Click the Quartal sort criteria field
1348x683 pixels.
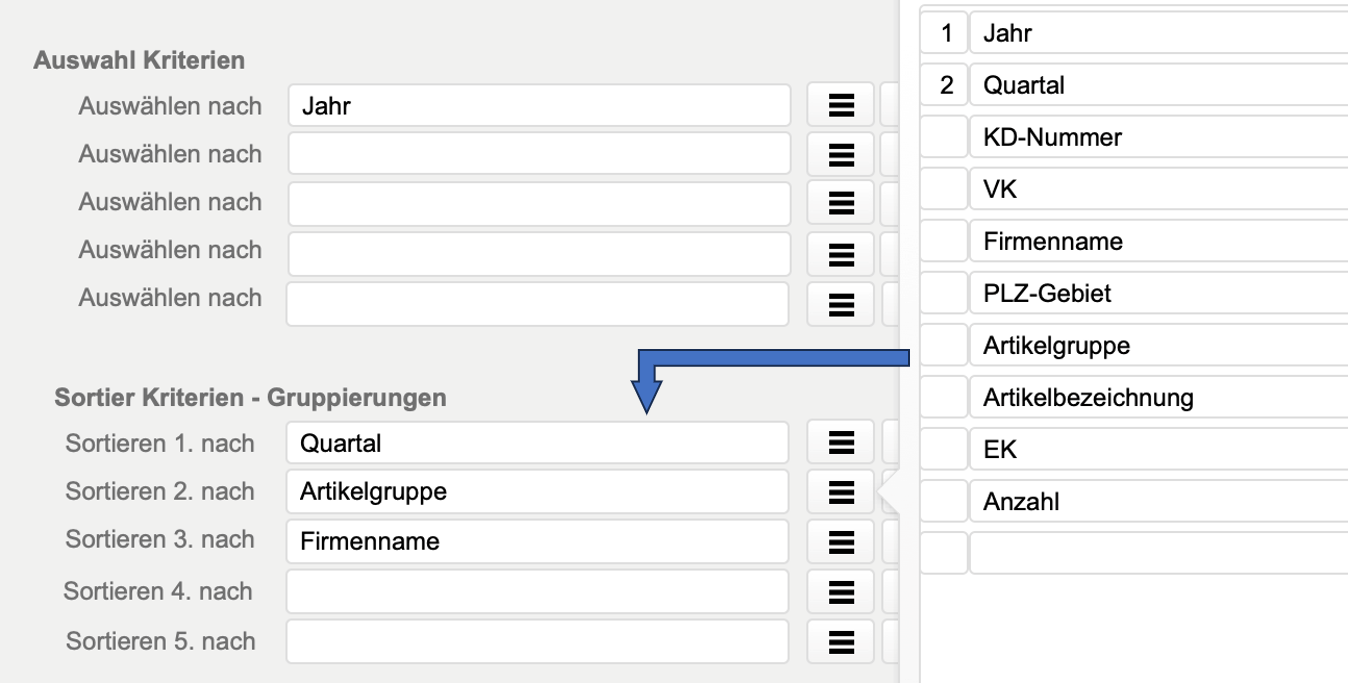coord(537,442)
